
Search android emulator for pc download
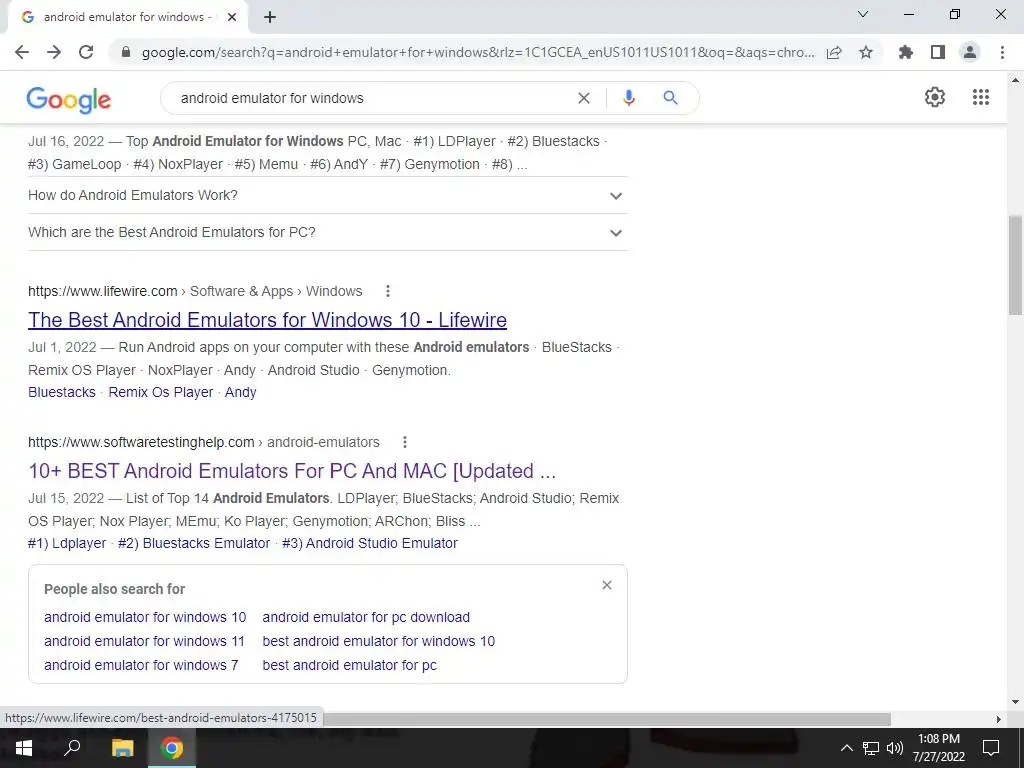[x=366, y=617]
